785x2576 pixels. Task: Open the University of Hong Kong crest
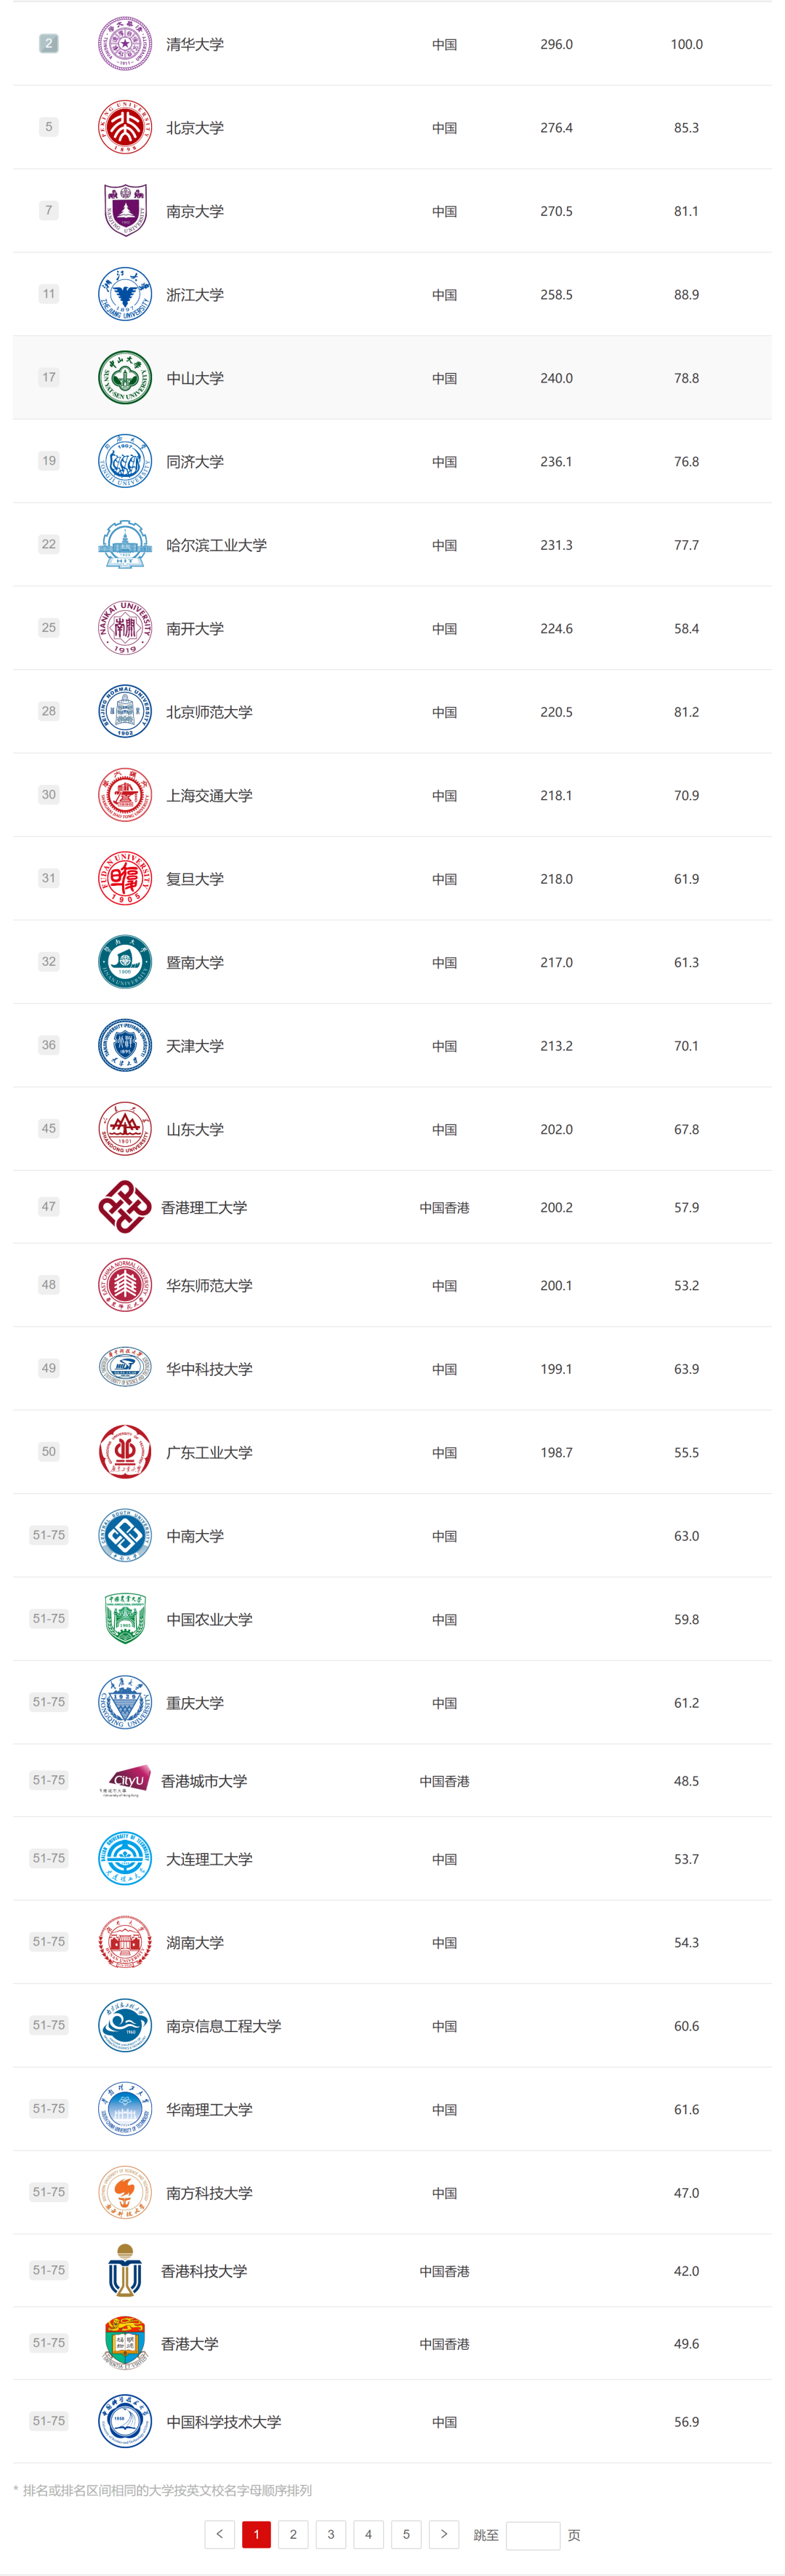[125, 2343]
